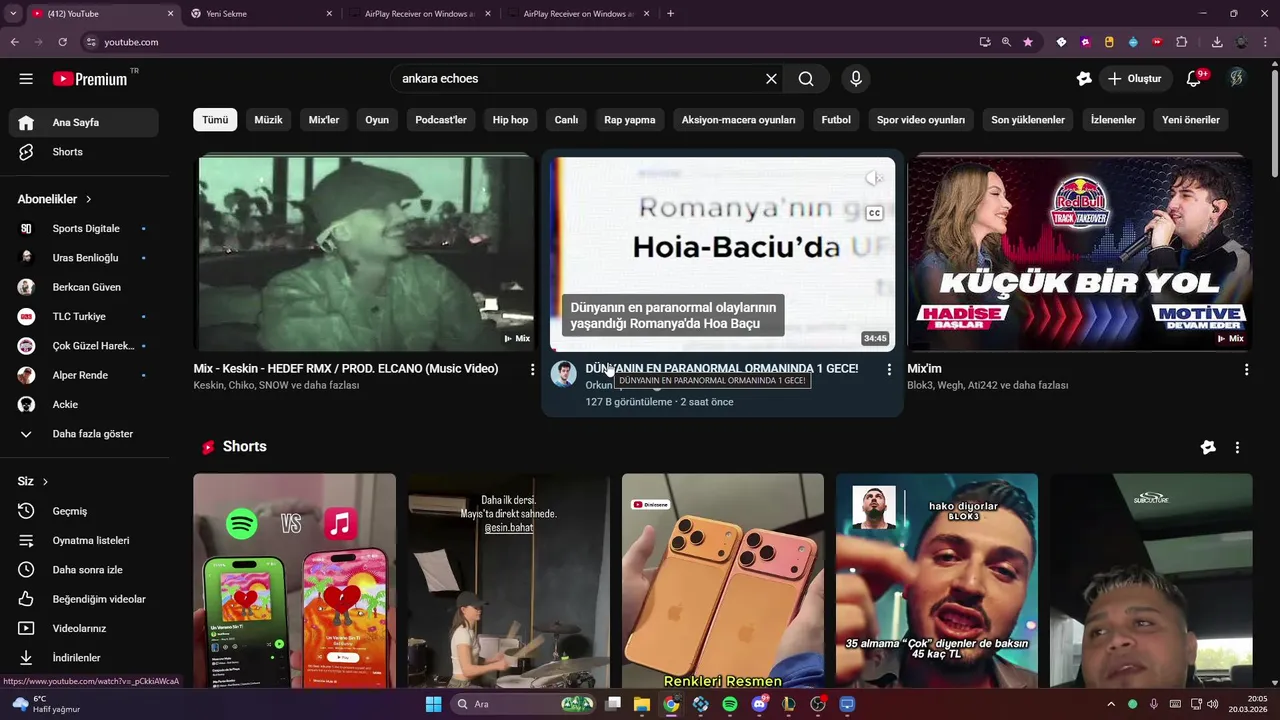Select the Canlı filter chip
This screenshot has width=1280, height=720.
[x=566, y=120]
